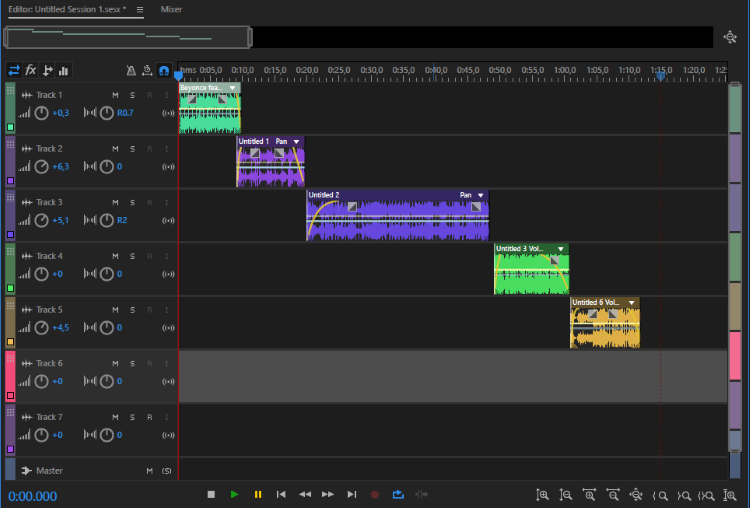Click the Track 6 name label
Image resolution: width=750 pixels, height=508 pixels.
coord(49,364)
